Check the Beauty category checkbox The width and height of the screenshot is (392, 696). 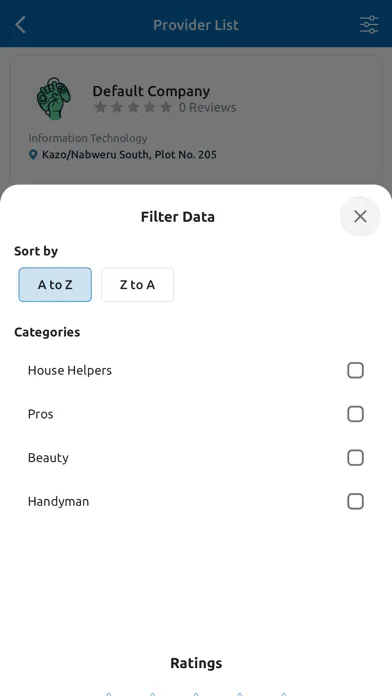point(355,458)
